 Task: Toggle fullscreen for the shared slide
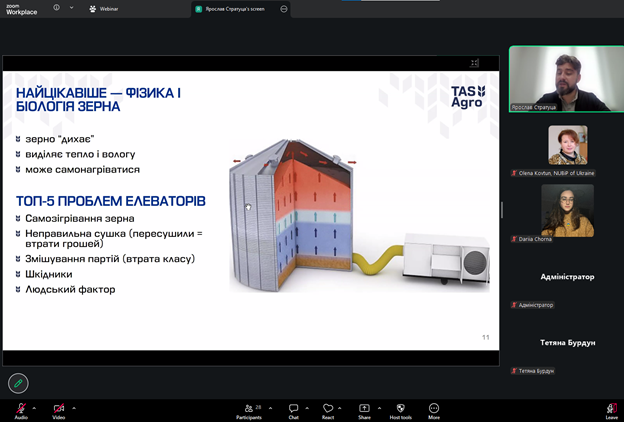[x=474, y=63]
